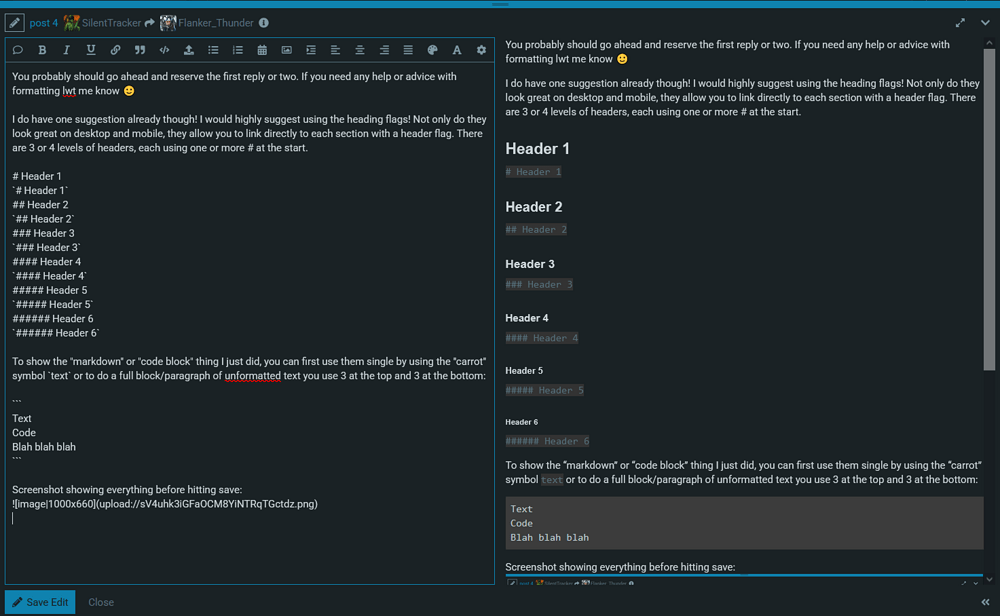Image resolution: width=1000 pixels, height=616 pixels.
Task: Toggle fullscreen composer mode
Action: [x=960, y=23]
